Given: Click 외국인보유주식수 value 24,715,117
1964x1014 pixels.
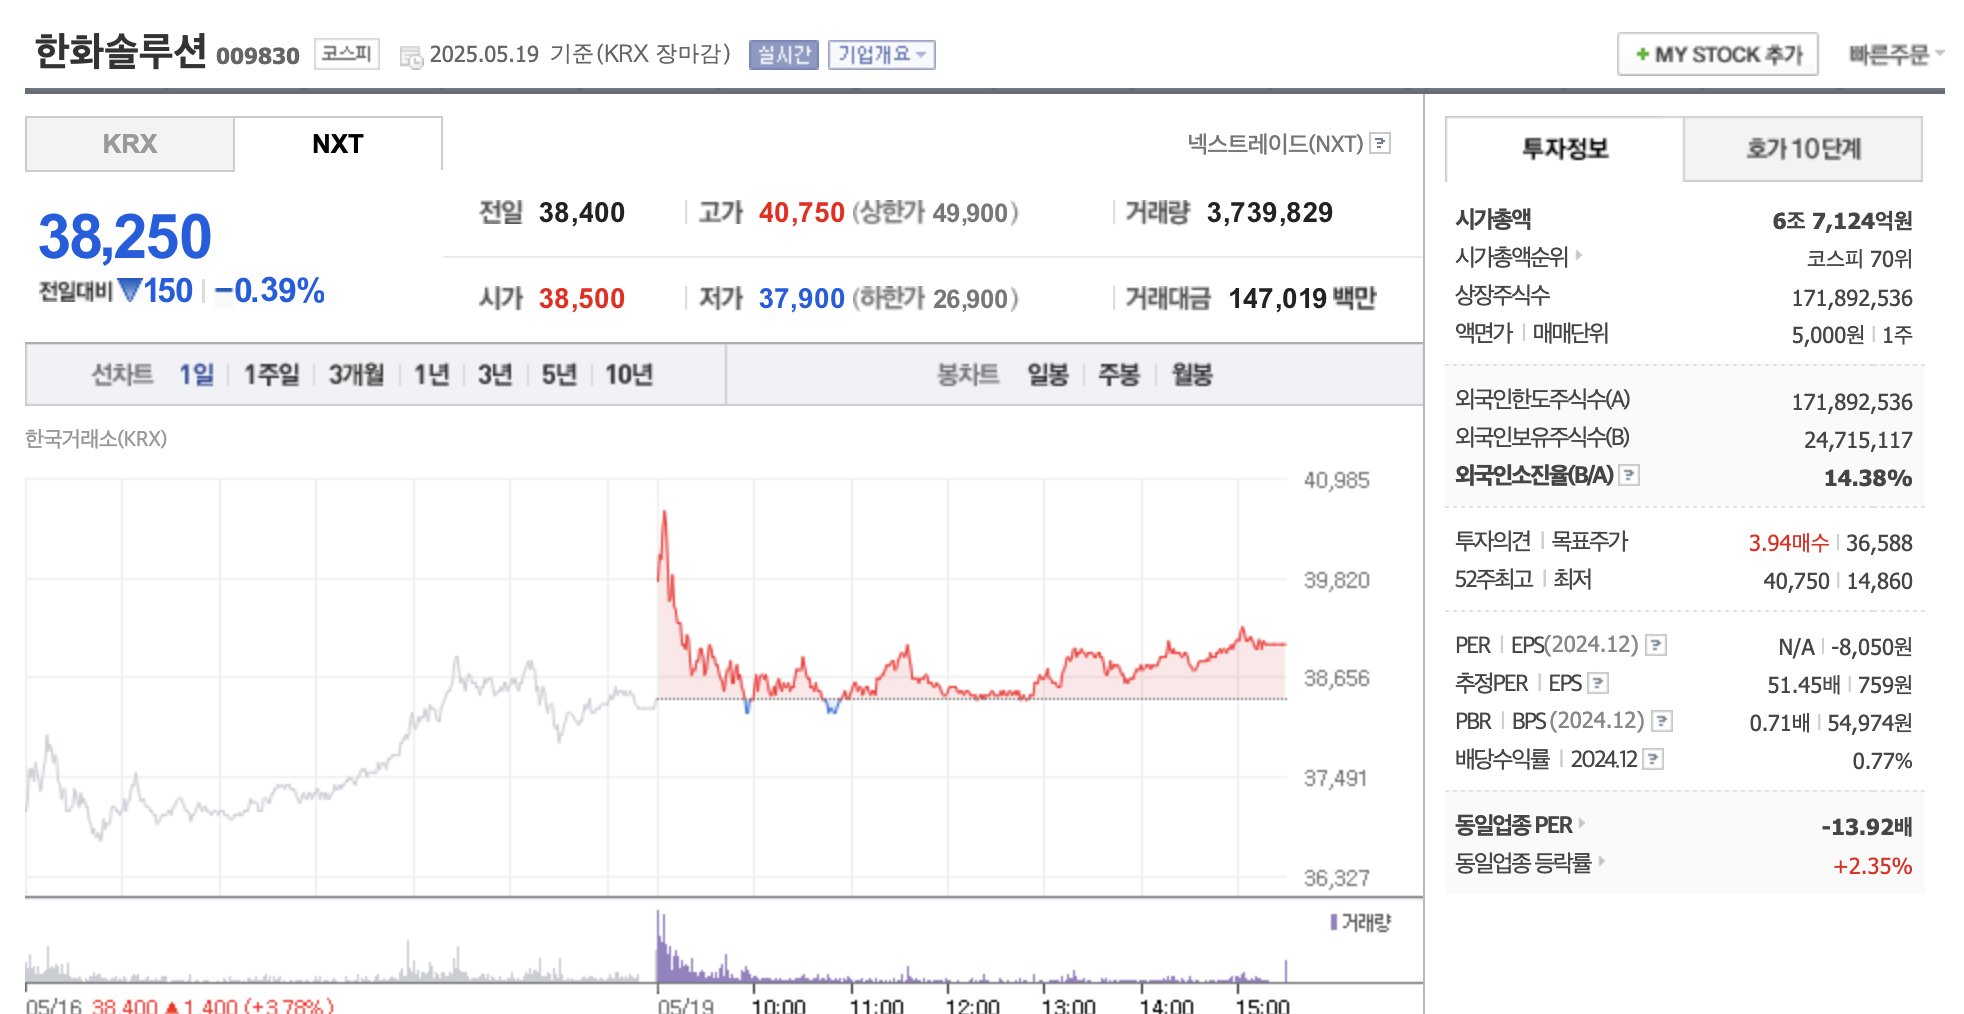Looking at the screenshot, I should click(x=1858, y=440).
